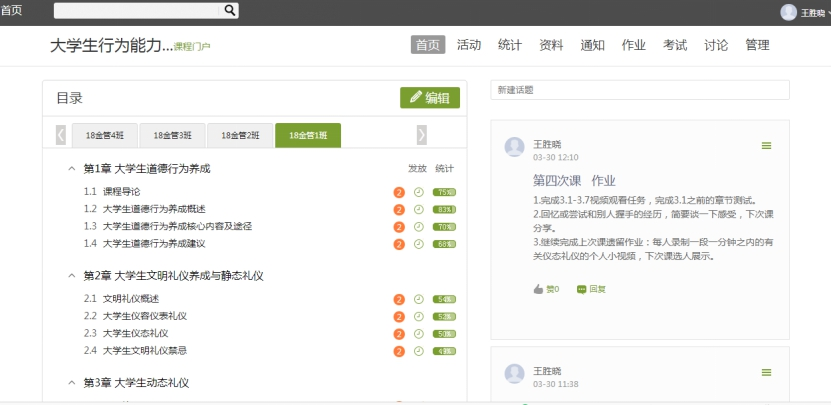Click 王胜晓 avatar on the 12:10 post
Screen dimensions: 831x405
(x=515, y=148)
